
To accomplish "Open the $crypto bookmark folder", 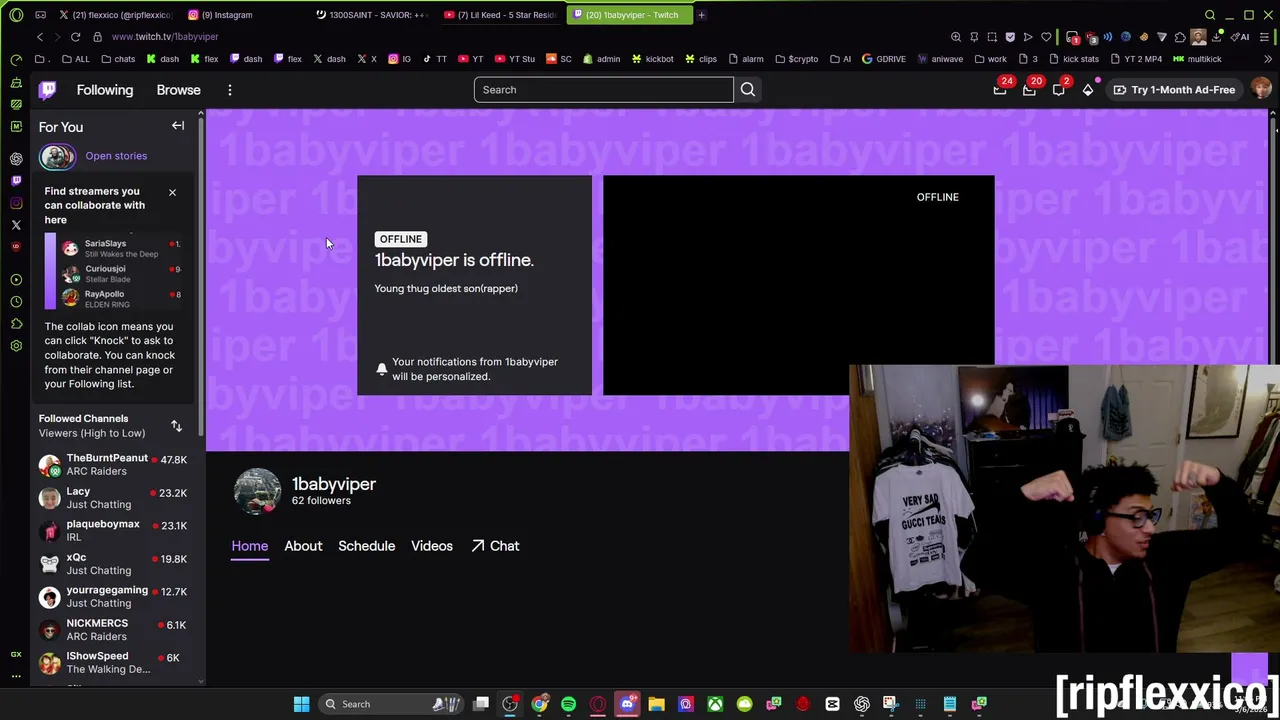I will tap(796, 59).
